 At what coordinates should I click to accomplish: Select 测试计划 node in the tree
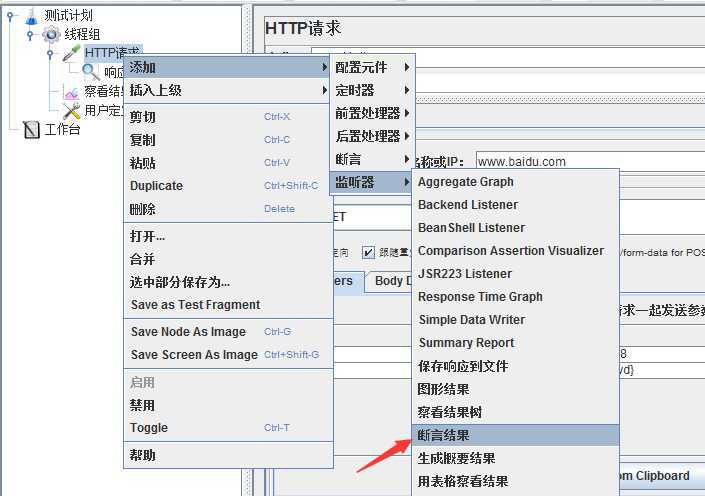point(68,16)
